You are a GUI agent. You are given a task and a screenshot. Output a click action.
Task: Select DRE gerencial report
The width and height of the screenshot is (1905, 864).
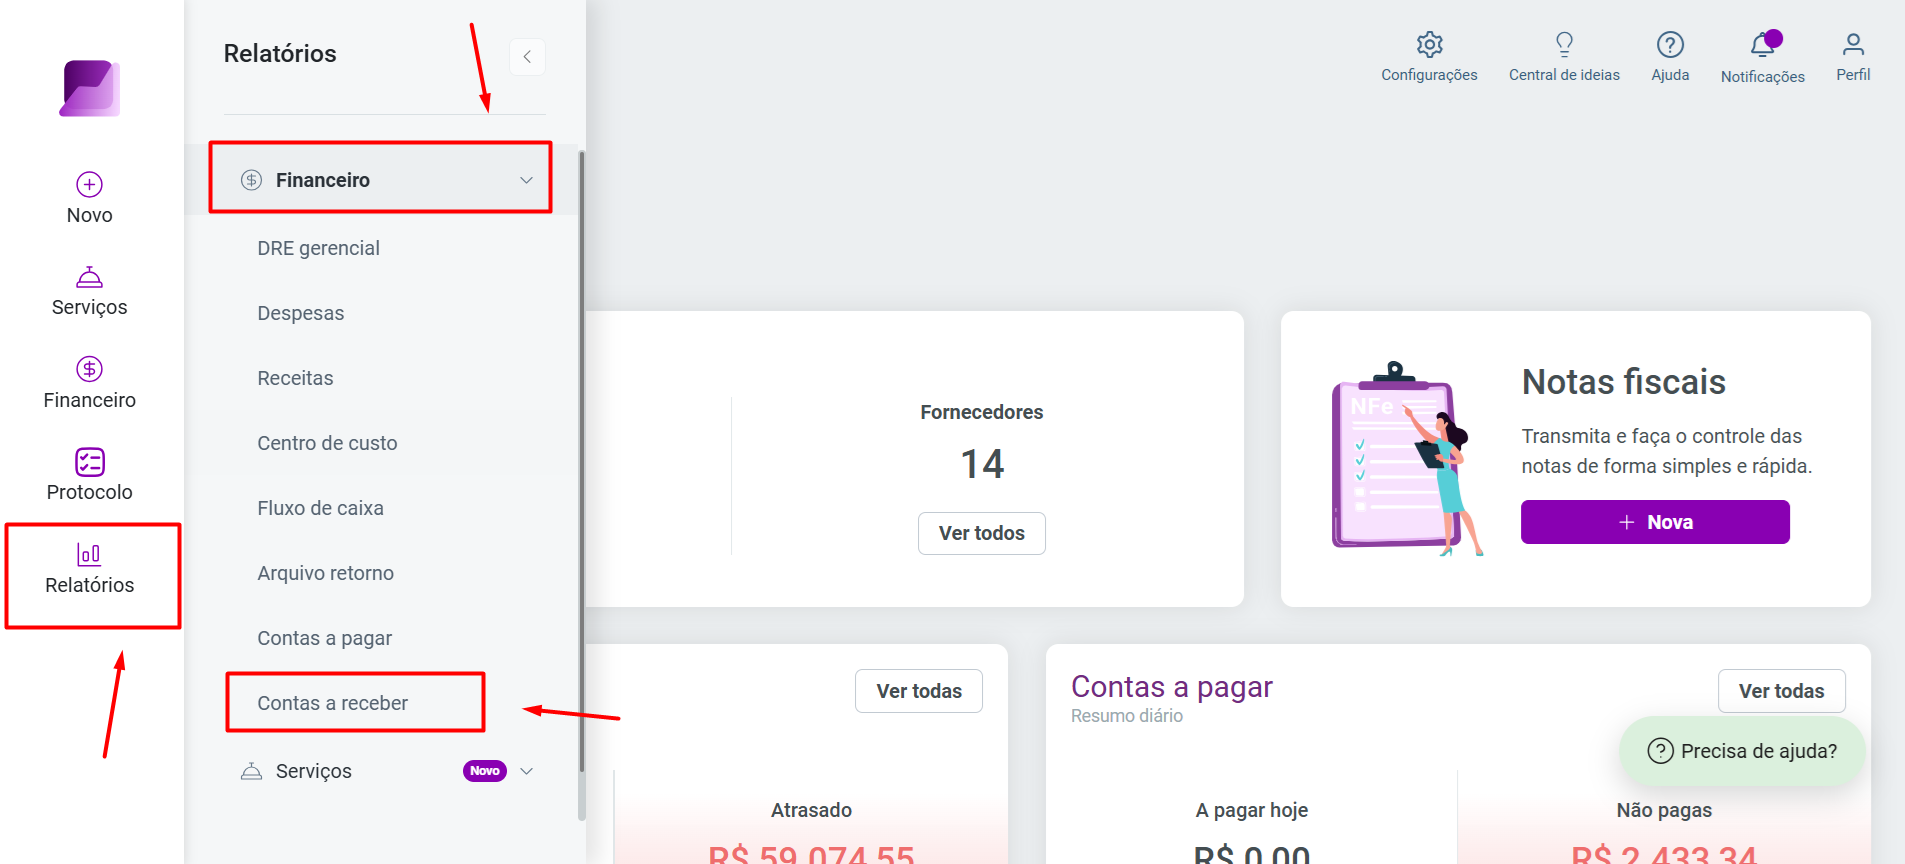click(x=318, y=248)
